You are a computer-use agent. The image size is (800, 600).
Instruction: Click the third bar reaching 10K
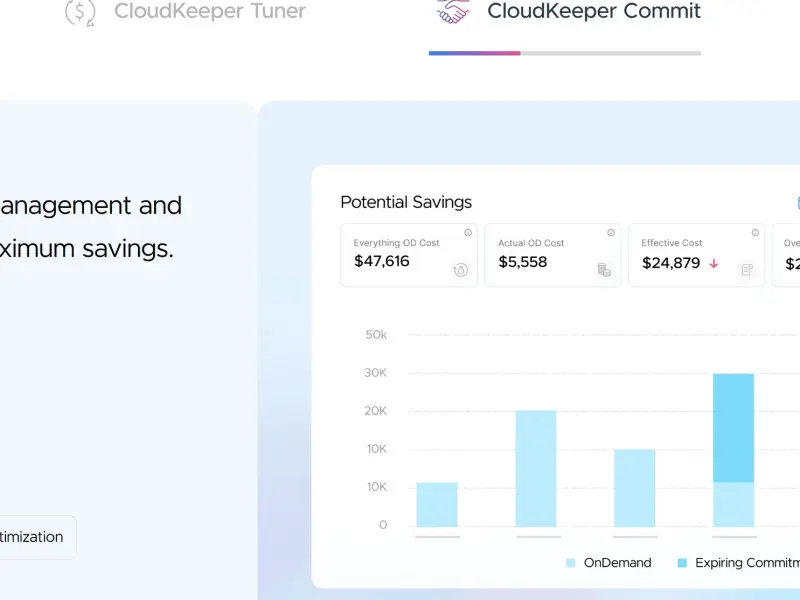635,488
